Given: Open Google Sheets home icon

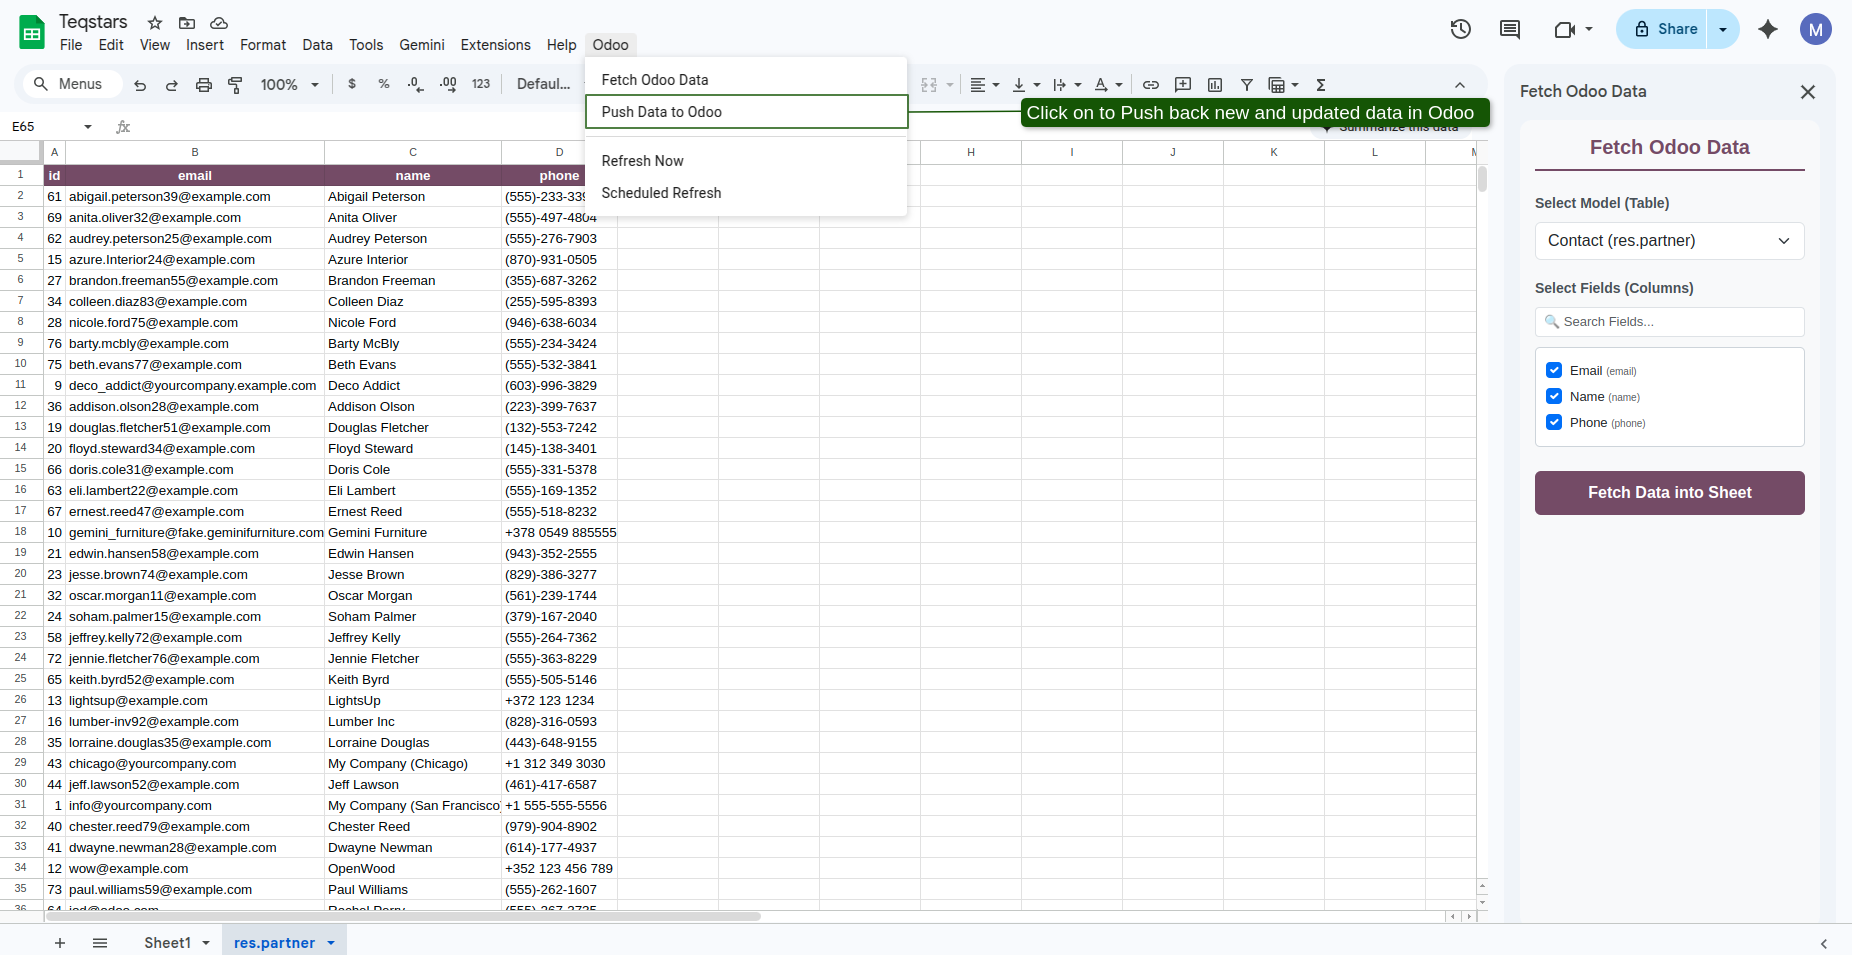Looking at the screenshot, I should tap(32, 32).
